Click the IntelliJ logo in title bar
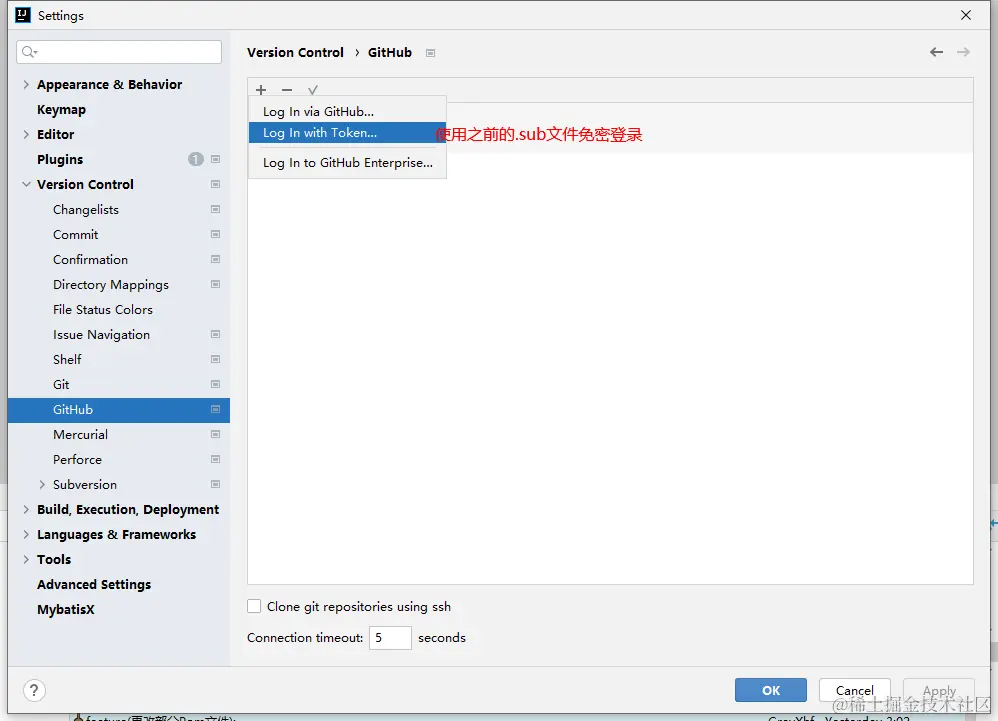This screenshot has width=998, height=721. 23,15
